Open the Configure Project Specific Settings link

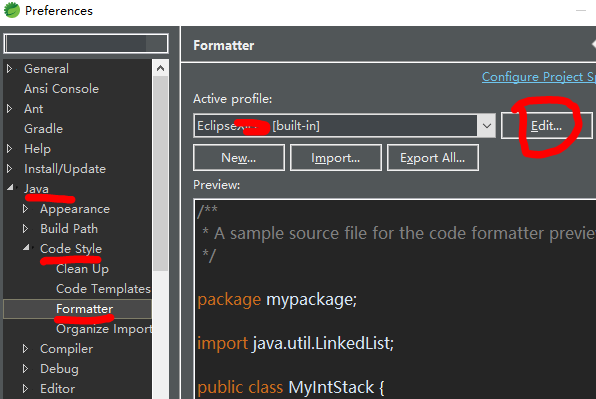[539, 77]
